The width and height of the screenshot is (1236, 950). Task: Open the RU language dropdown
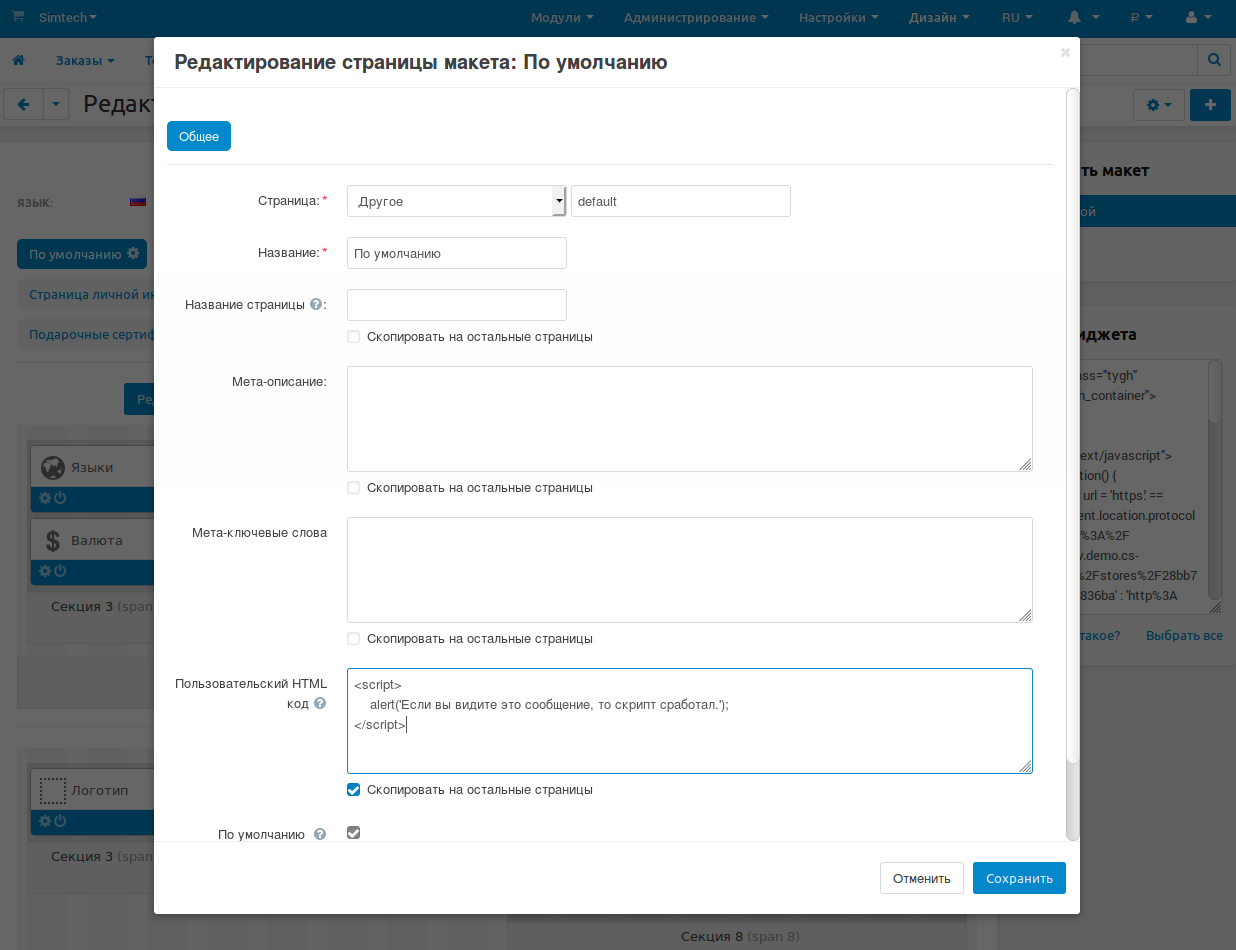(1018, 18)
